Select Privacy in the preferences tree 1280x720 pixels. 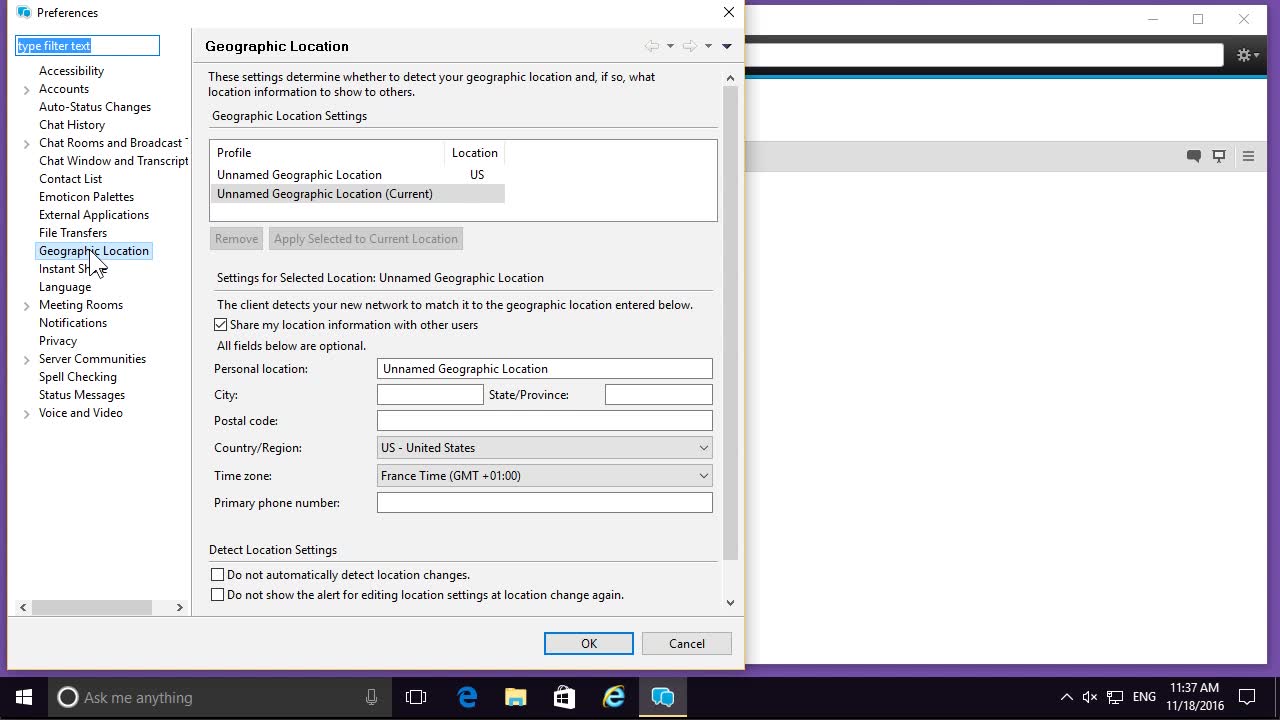tap(58, 341)
